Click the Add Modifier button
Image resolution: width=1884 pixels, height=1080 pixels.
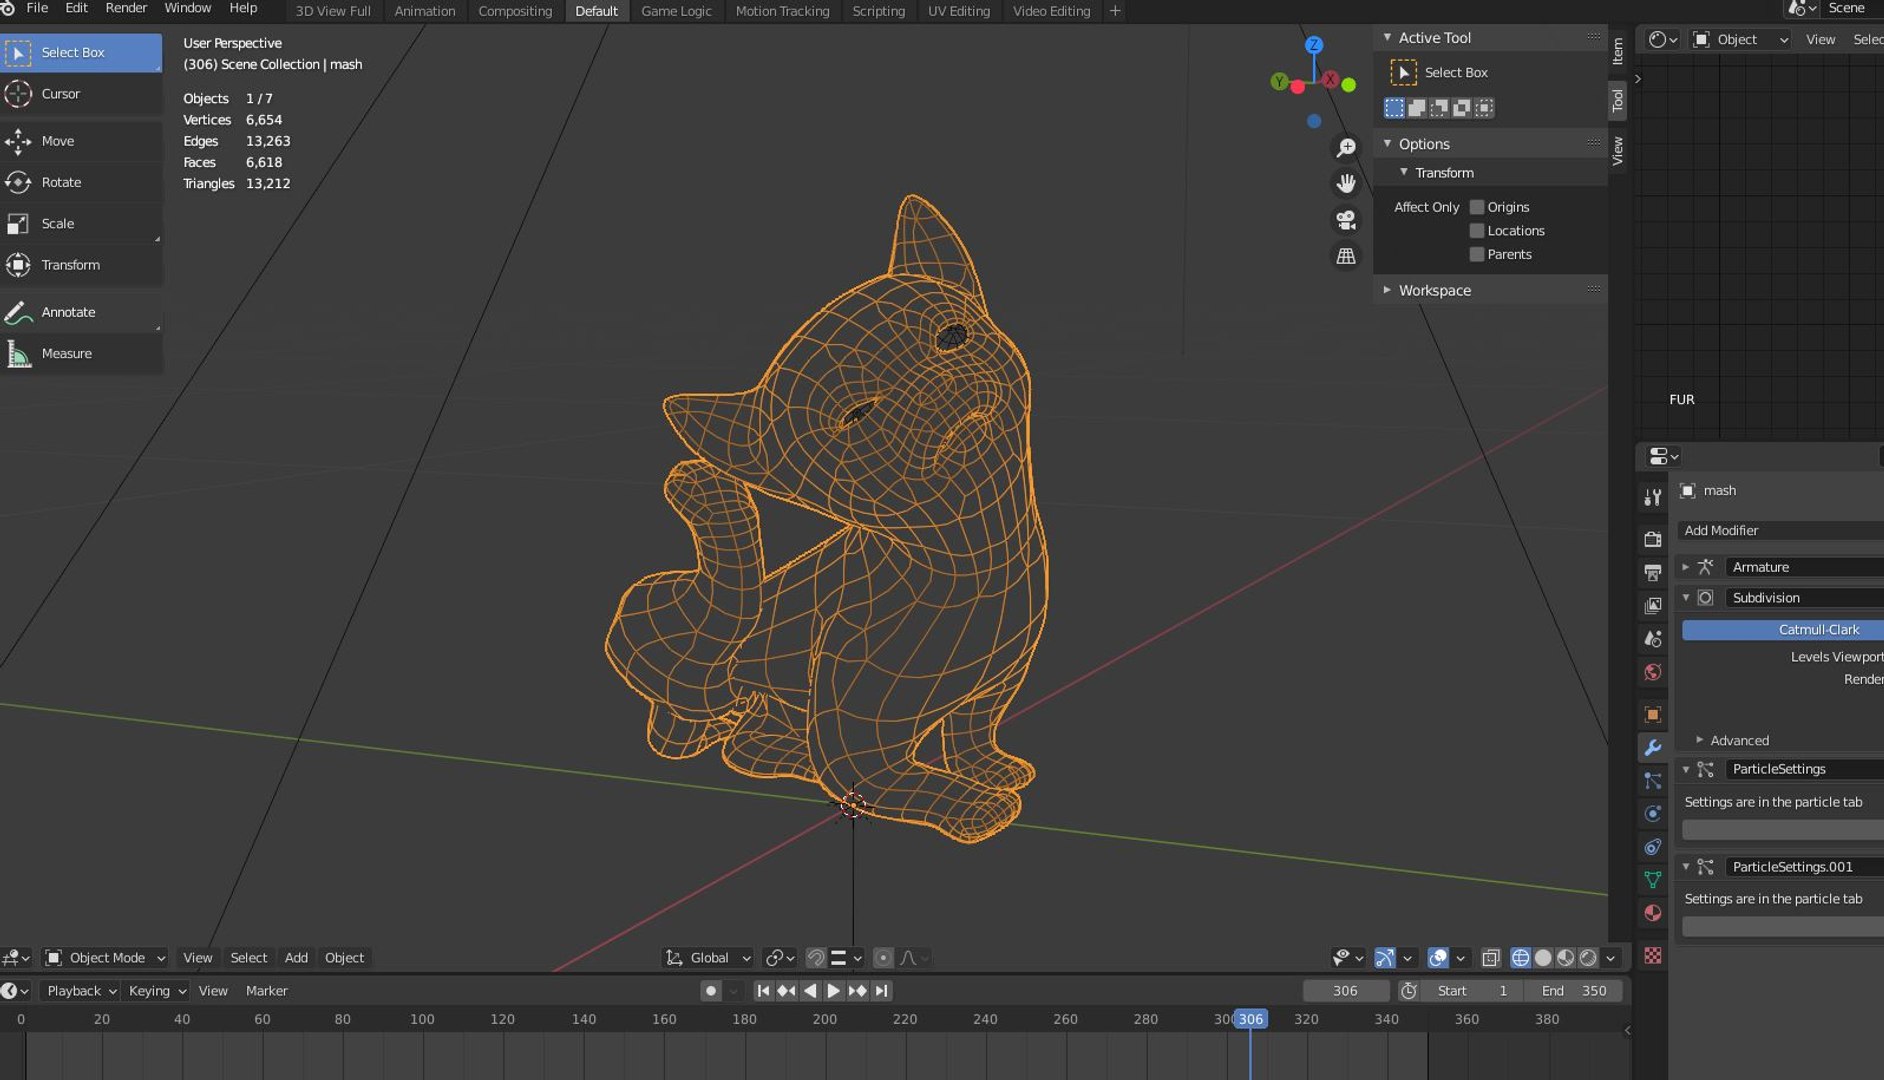coord(1781,531)
